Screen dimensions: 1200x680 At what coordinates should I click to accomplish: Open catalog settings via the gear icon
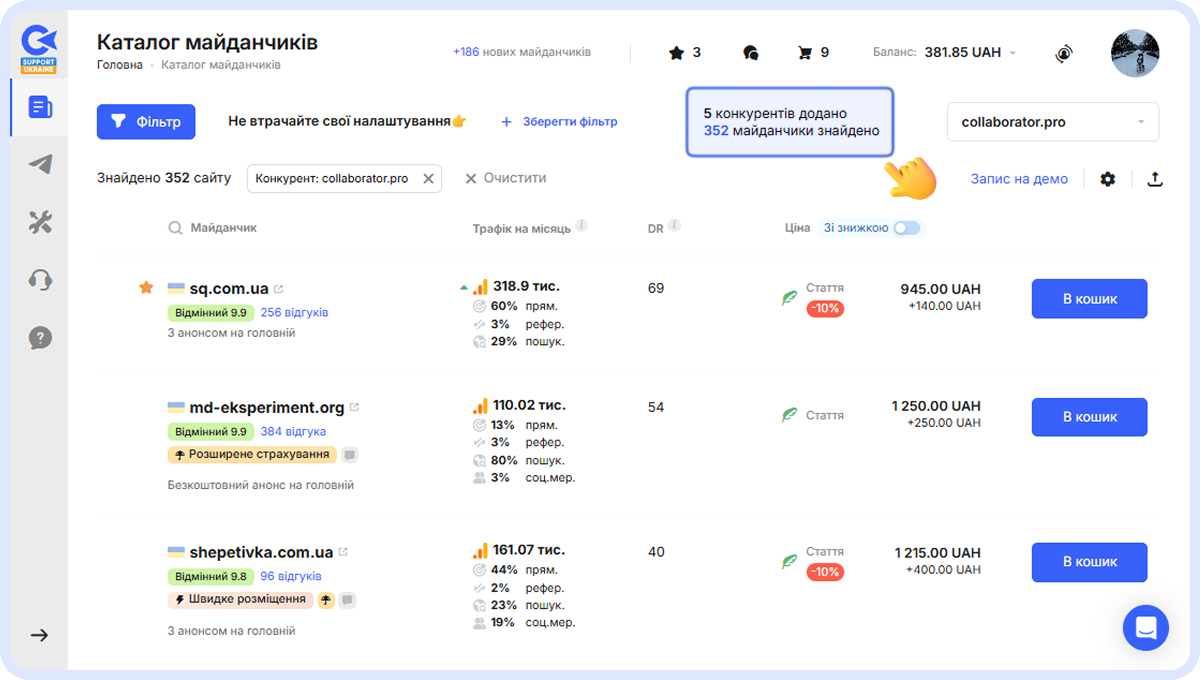pyautogui.click(x=1108, y=178)
